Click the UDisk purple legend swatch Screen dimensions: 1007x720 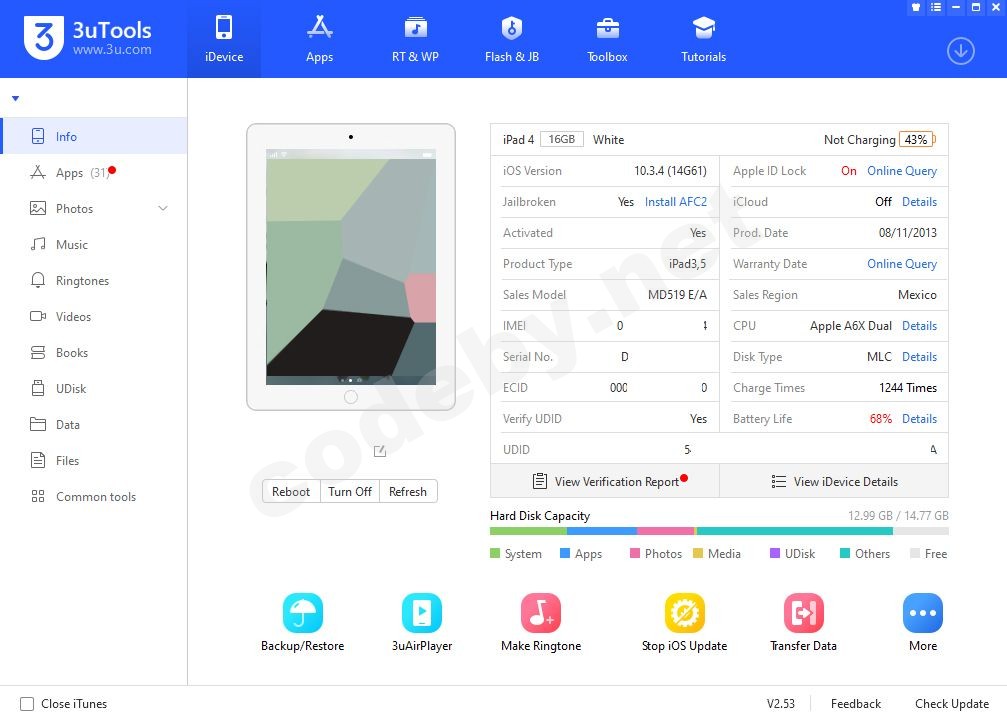[775, 553]
